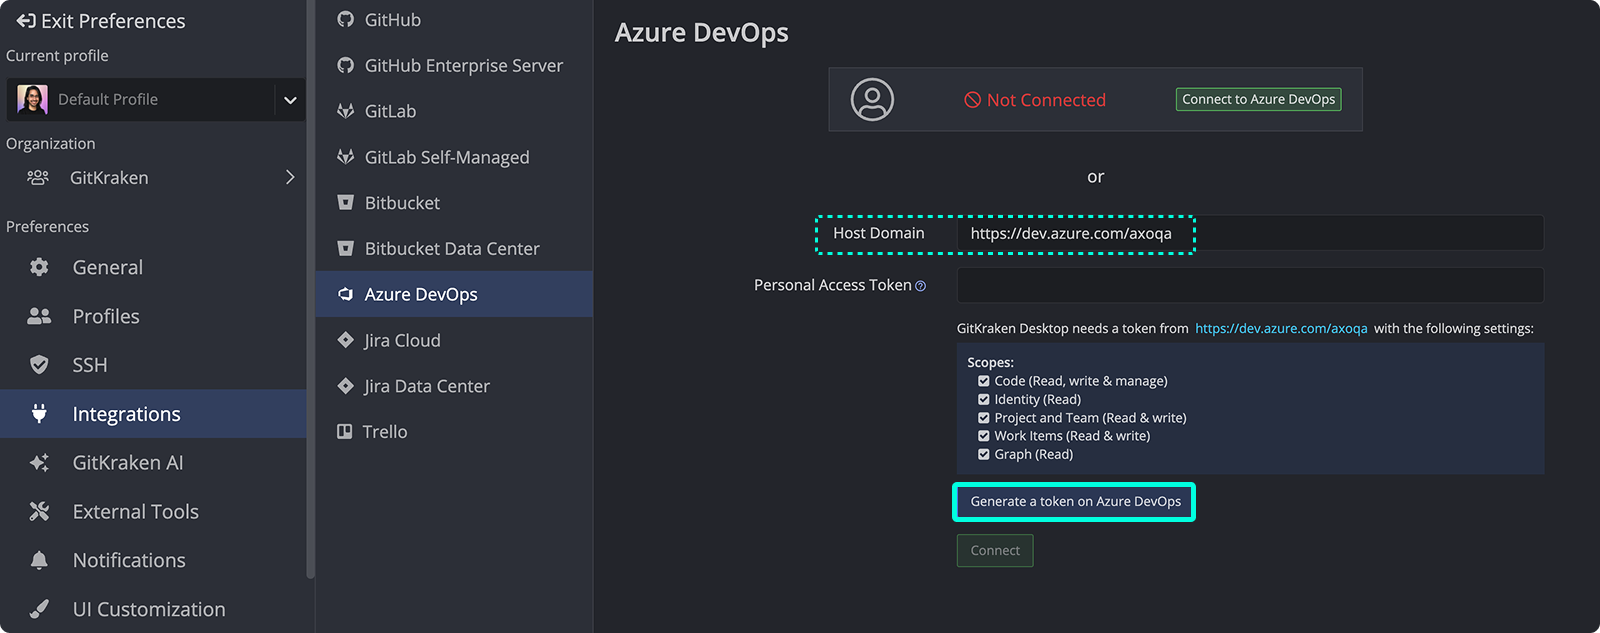This screenshot has height=633, width=1600.
Task: Select GitLab Self-Managed integration
Action: pyautogui.click(x=446, y=157)
